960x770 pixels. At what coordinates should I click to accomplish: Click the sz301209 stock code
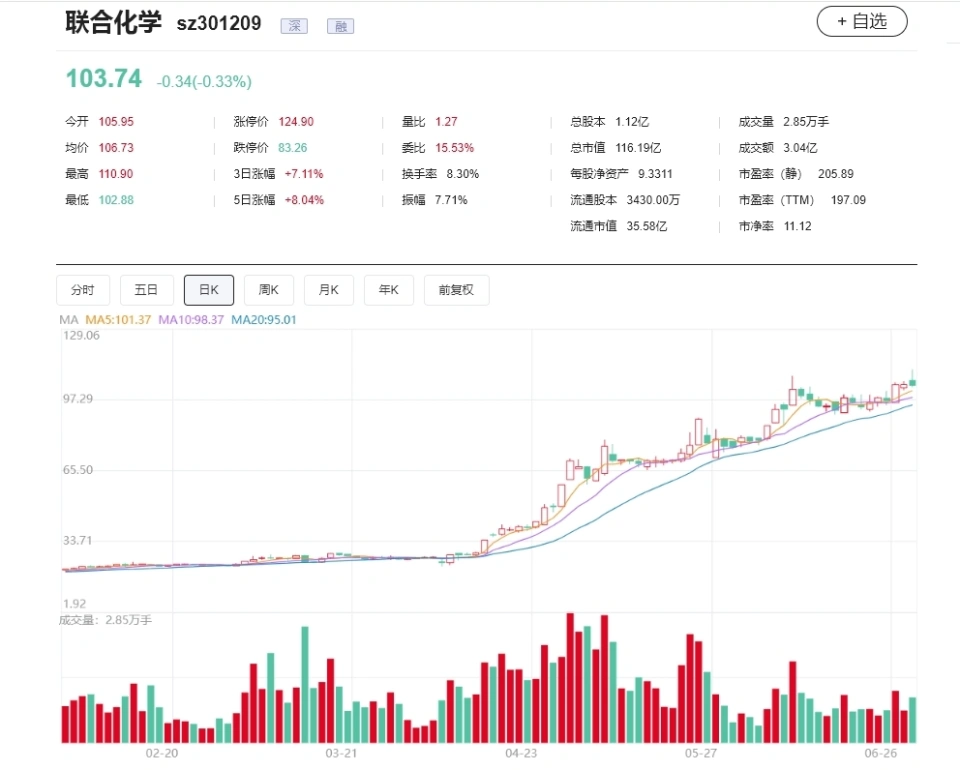219,24
